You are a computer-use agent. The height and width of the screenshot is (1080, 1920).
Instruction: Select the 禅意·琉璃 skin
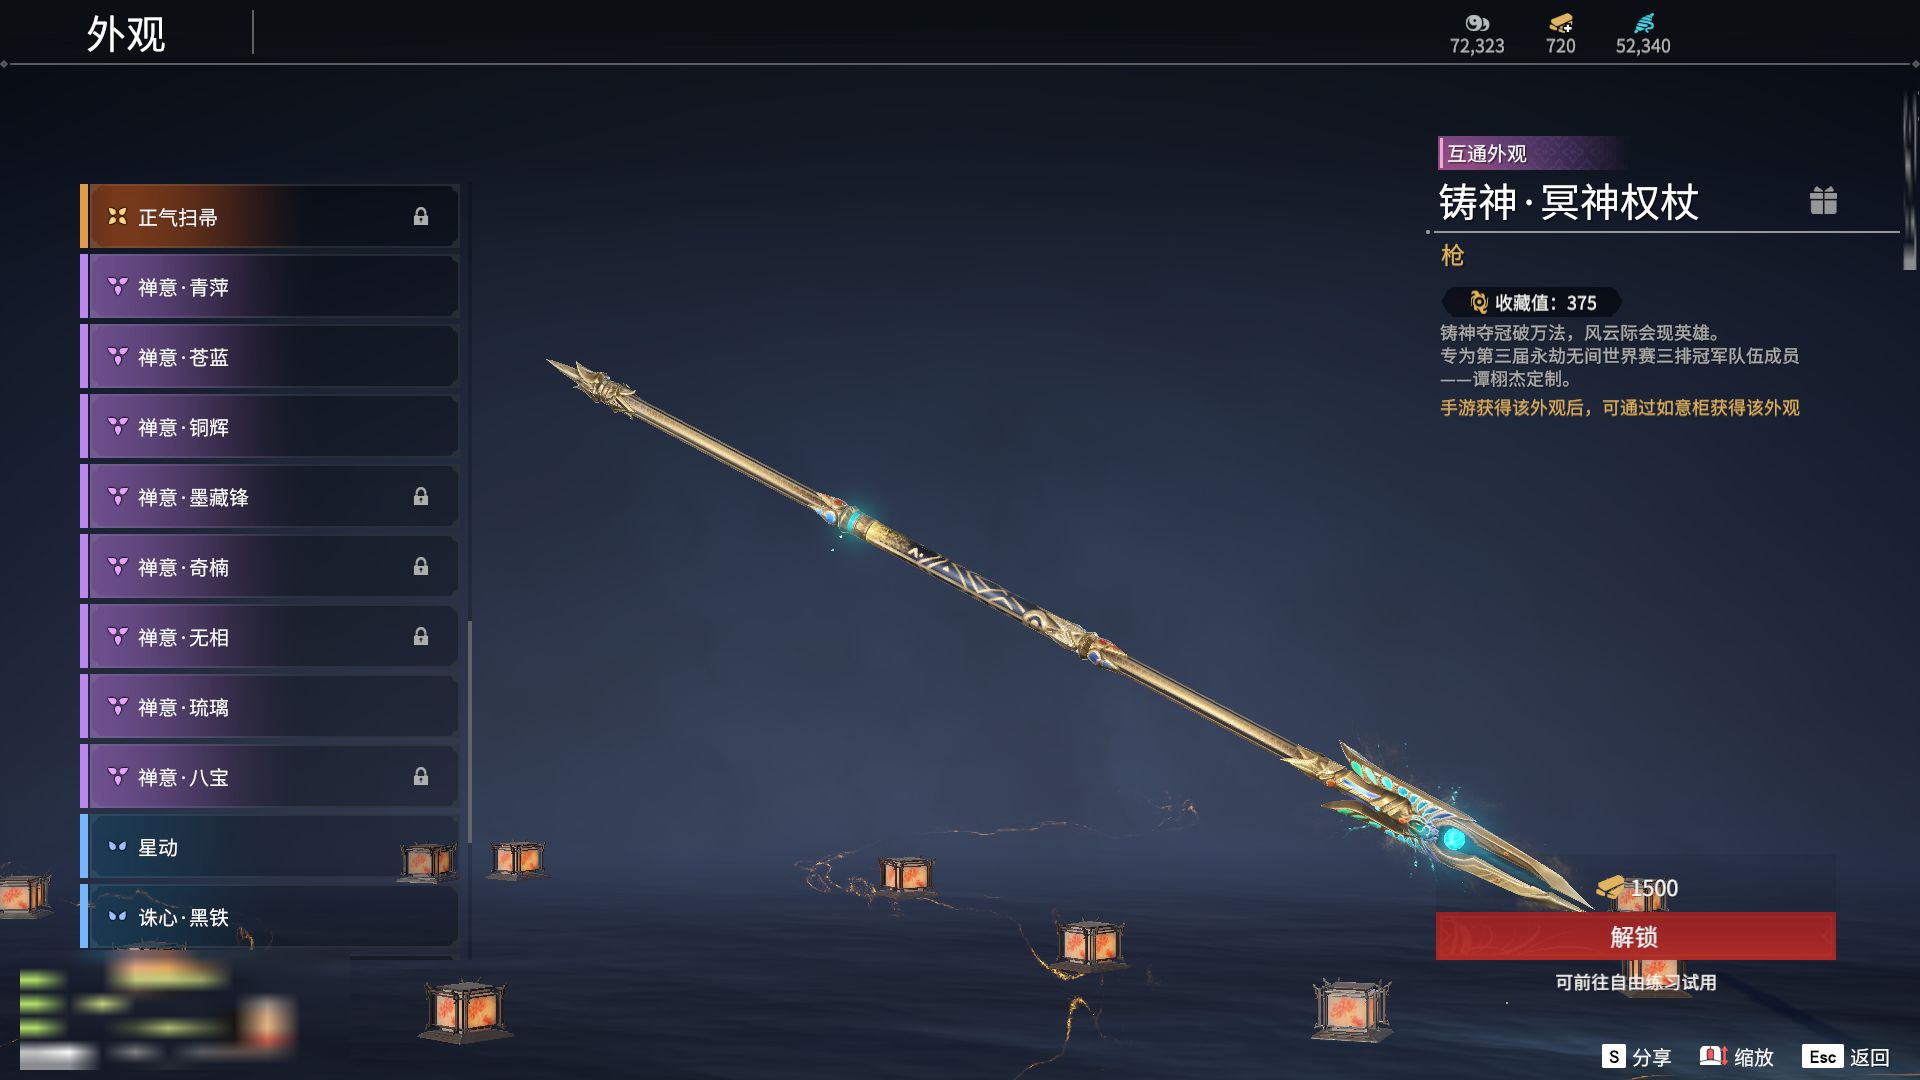coord(270,707)
